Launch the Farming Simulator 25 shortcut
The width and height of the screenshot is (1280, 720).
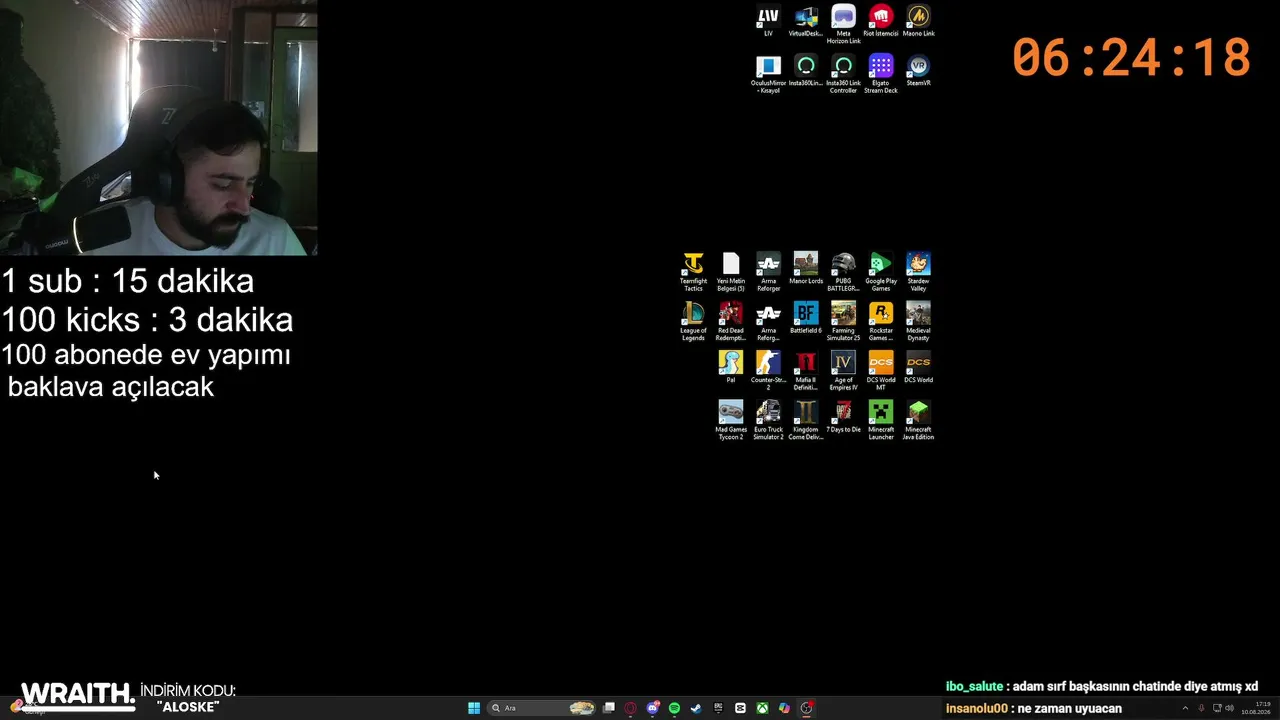(x=843, y=322)
